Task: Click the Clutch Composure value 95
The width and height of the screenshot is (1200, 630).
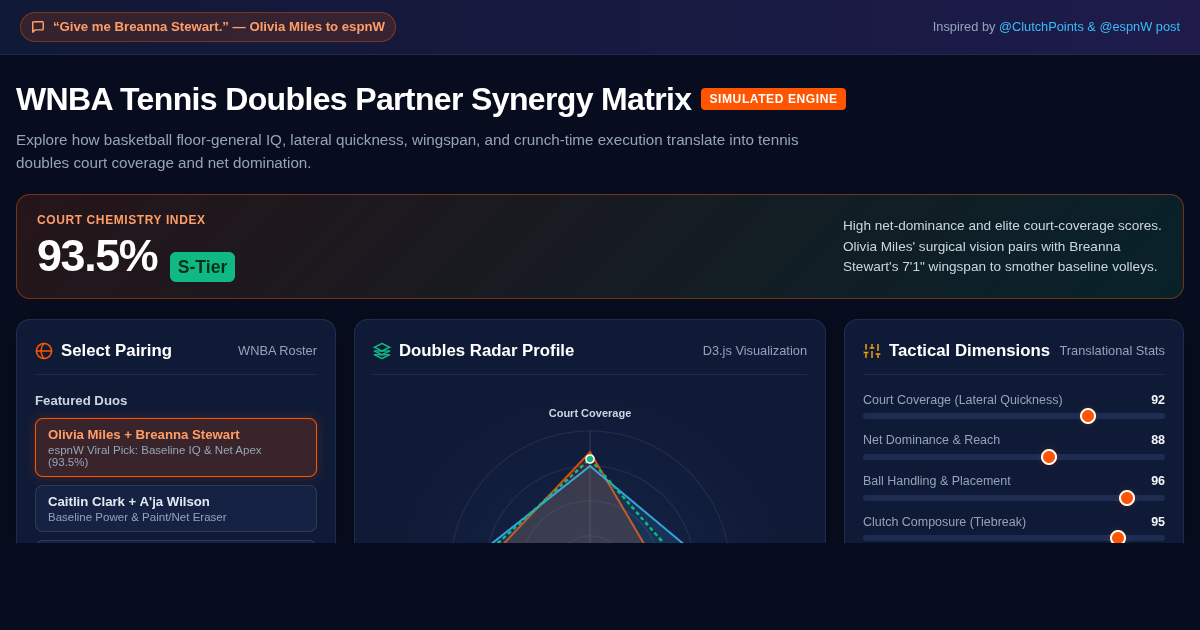Action: click(x=1158, y=522)
